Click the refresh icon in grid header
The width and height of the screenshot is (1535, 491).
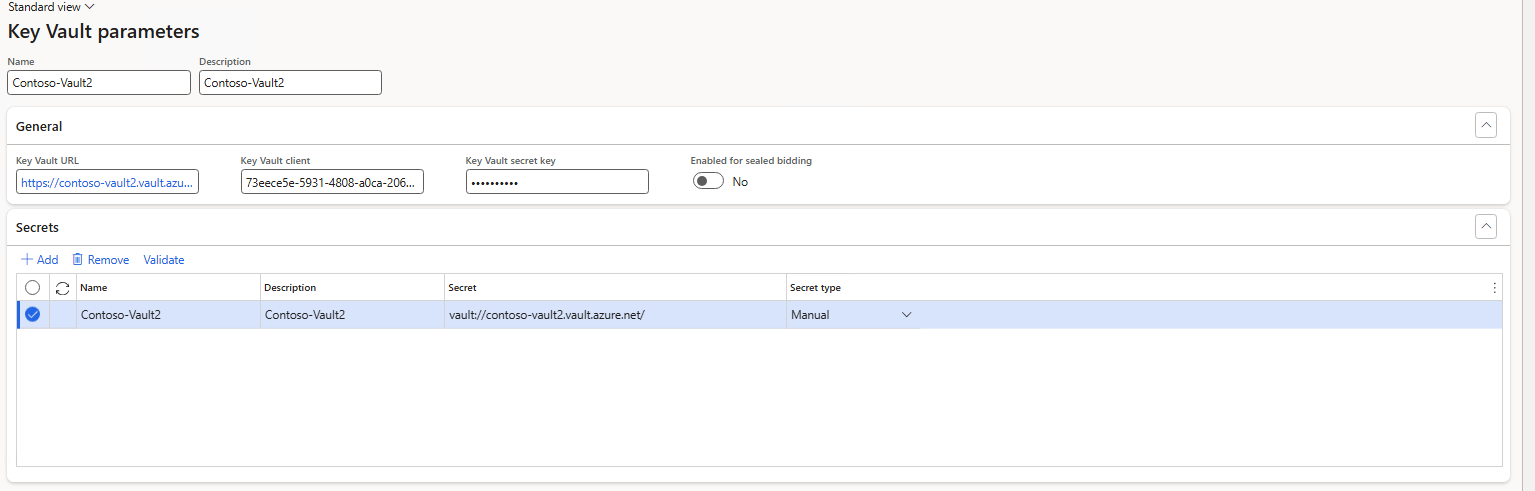click(62, 288)
